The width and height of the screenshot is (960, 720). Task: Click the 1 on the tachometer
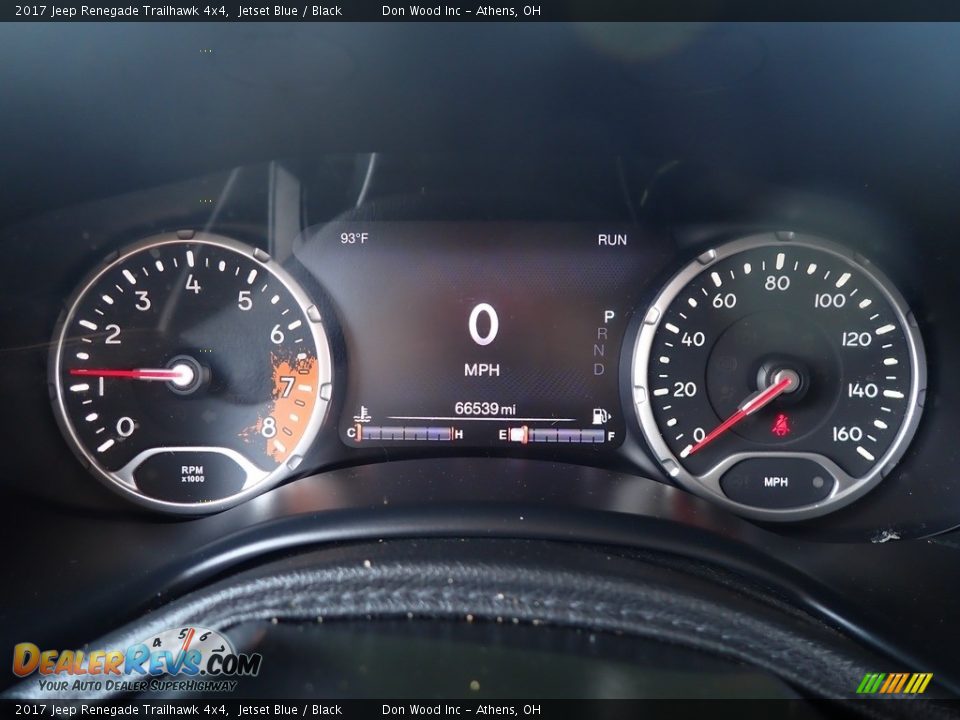click(x=102, y=386)
